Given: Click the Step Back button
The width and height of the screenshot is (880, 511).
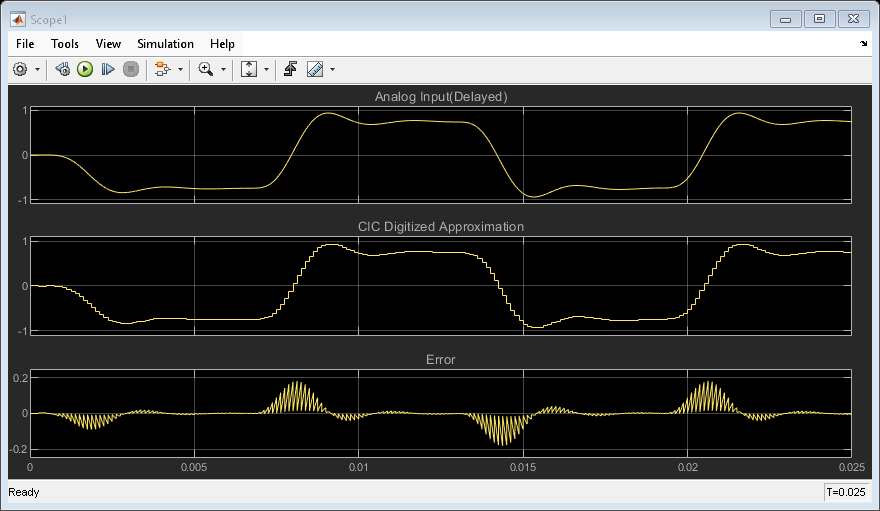Looking at the screenshot, I should tap(62, 69).
